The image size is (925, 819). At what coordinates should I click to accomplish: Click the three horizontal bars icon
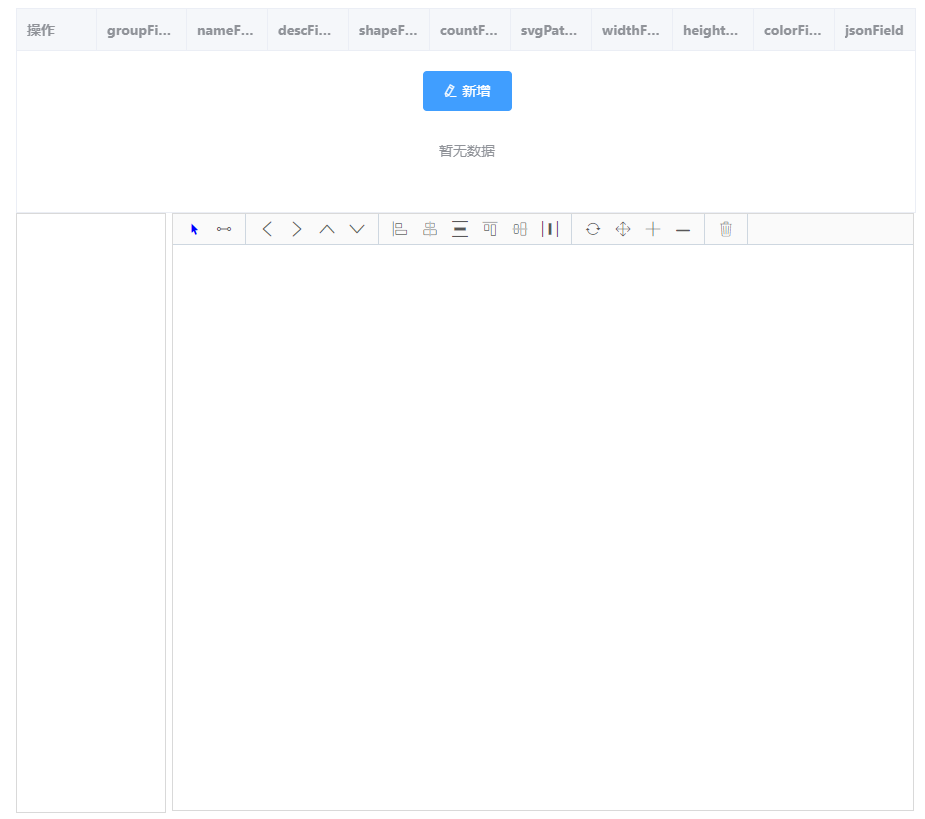(x=460, y=229)
